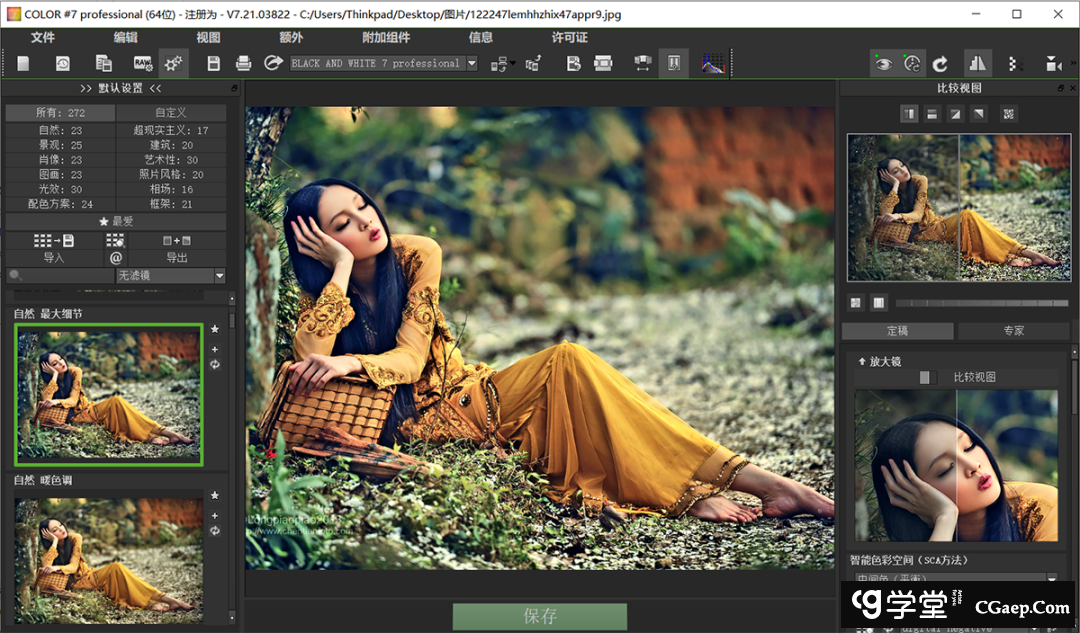1080x633 pixels.
Task: Click the compare view zoom slider
Action: pos(980,303)
